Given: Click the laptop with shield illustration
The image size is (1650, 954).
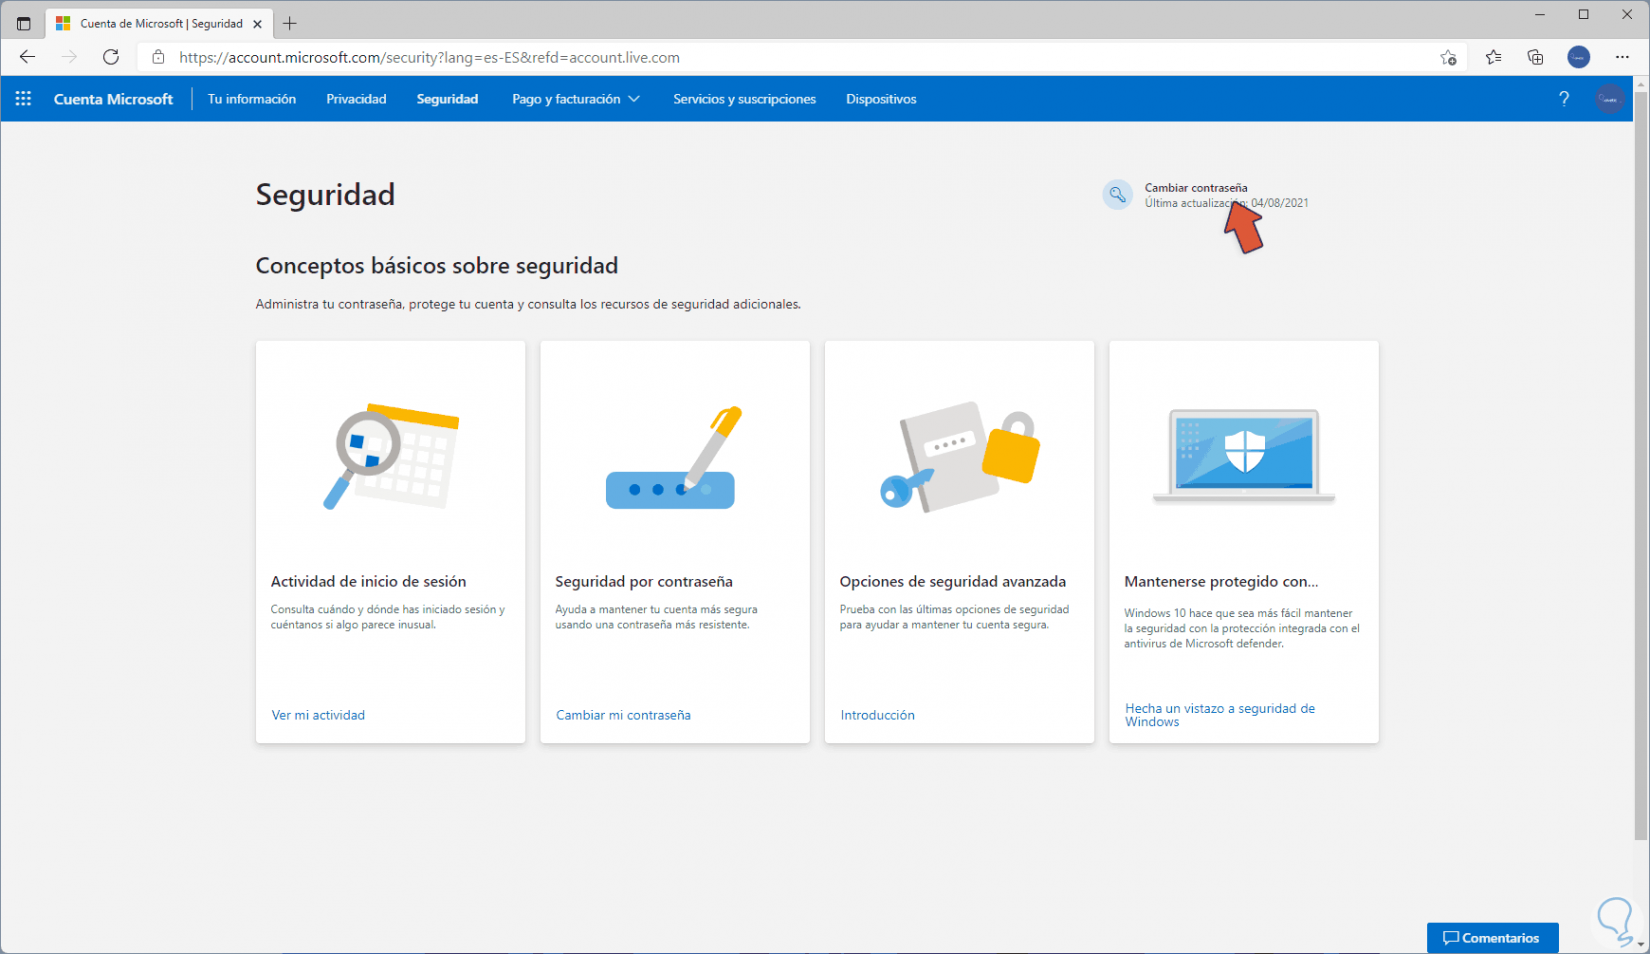Looking at the screenshot, I should coord(1244,456).
